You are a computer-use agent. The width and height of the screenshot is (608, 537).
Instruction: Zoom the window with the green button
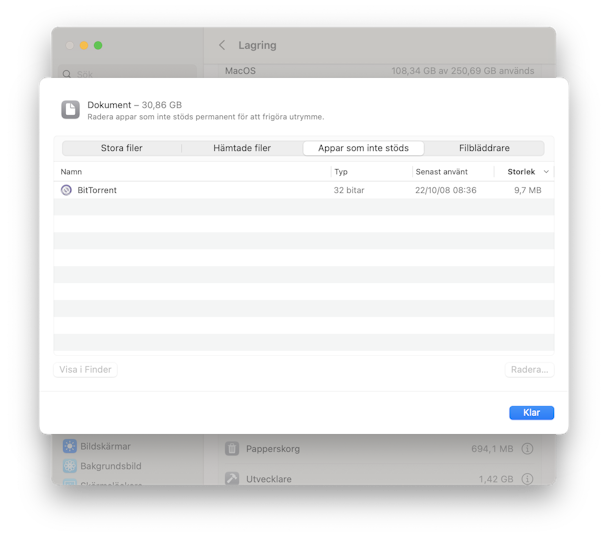pos(98,45)
